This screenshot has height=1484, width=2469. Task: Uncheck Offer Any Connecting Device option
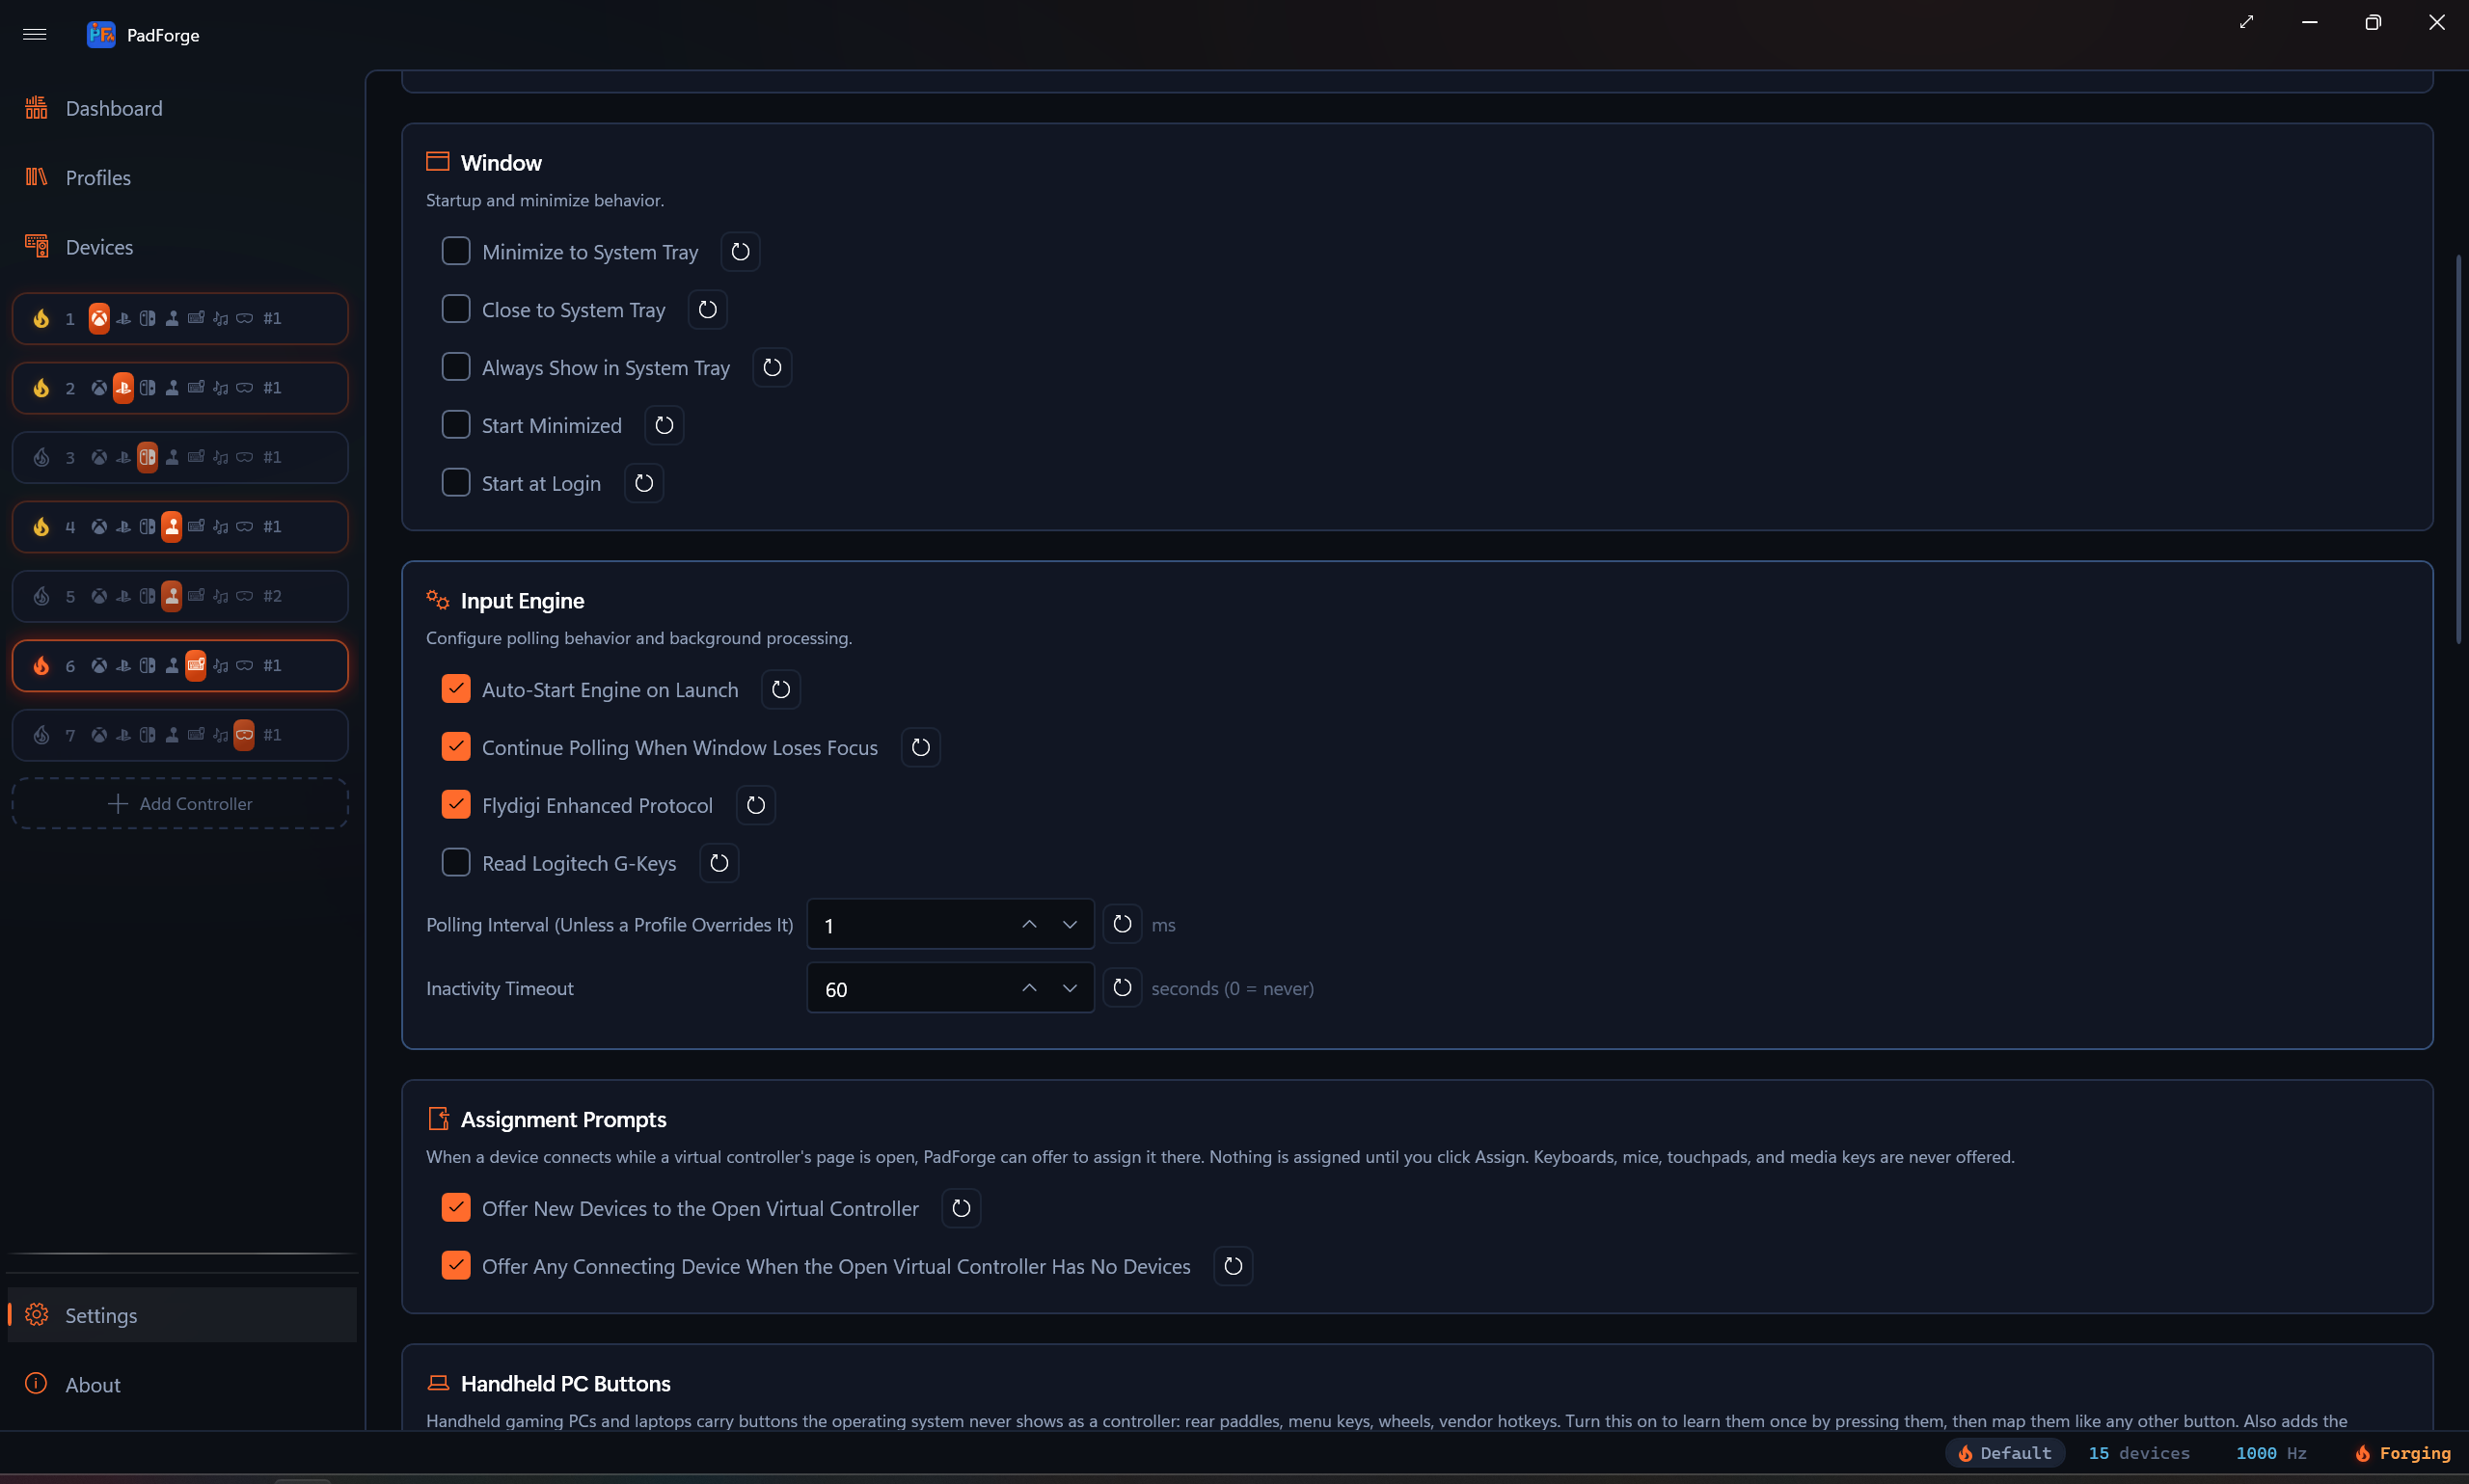pos(456,1265)
